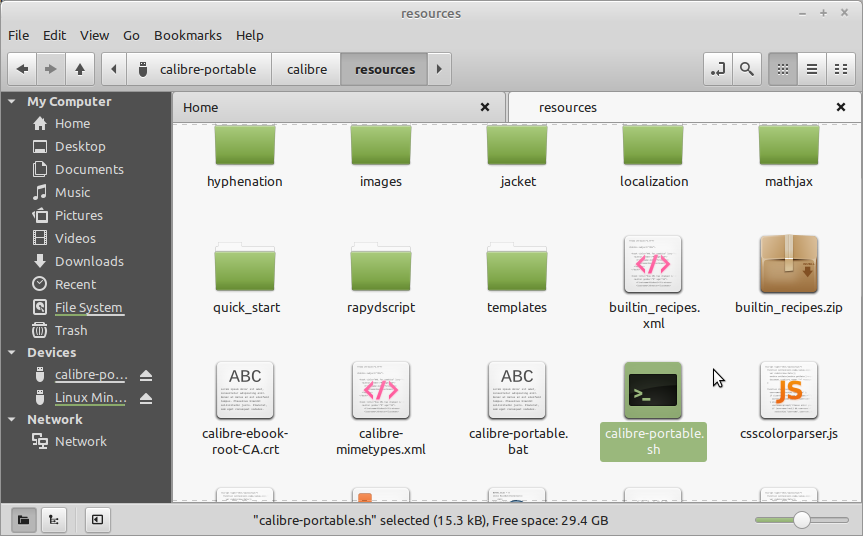
Task: Open the Help menu
Action: tap(250, 36)
